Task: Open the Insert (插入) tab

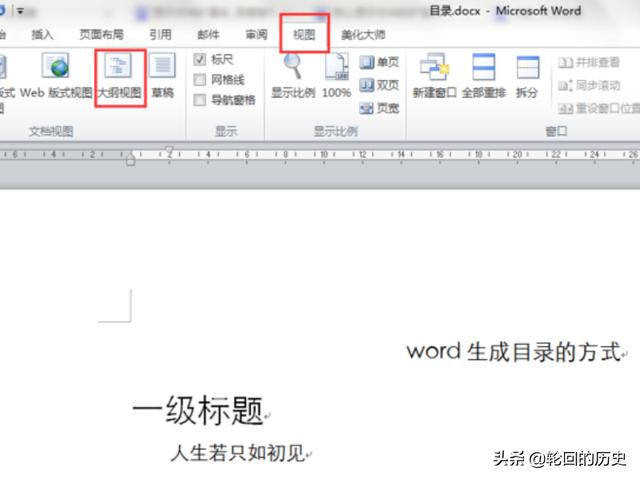Action: pos(42,35)
